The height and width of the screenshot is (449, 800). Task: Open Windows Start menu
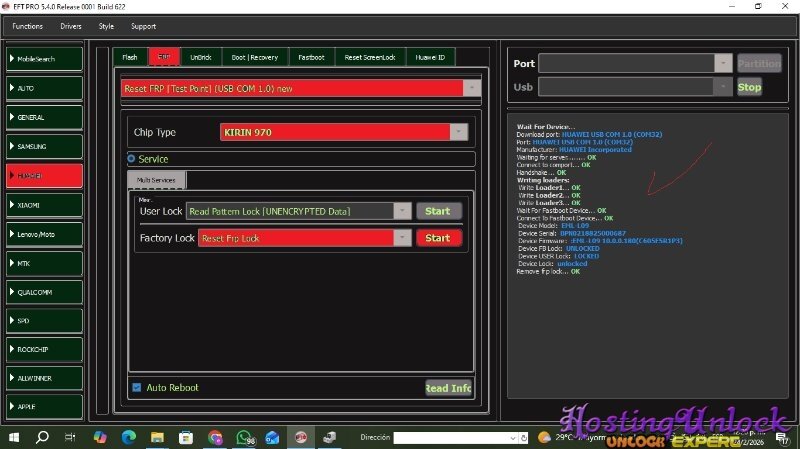click(14, 437)
